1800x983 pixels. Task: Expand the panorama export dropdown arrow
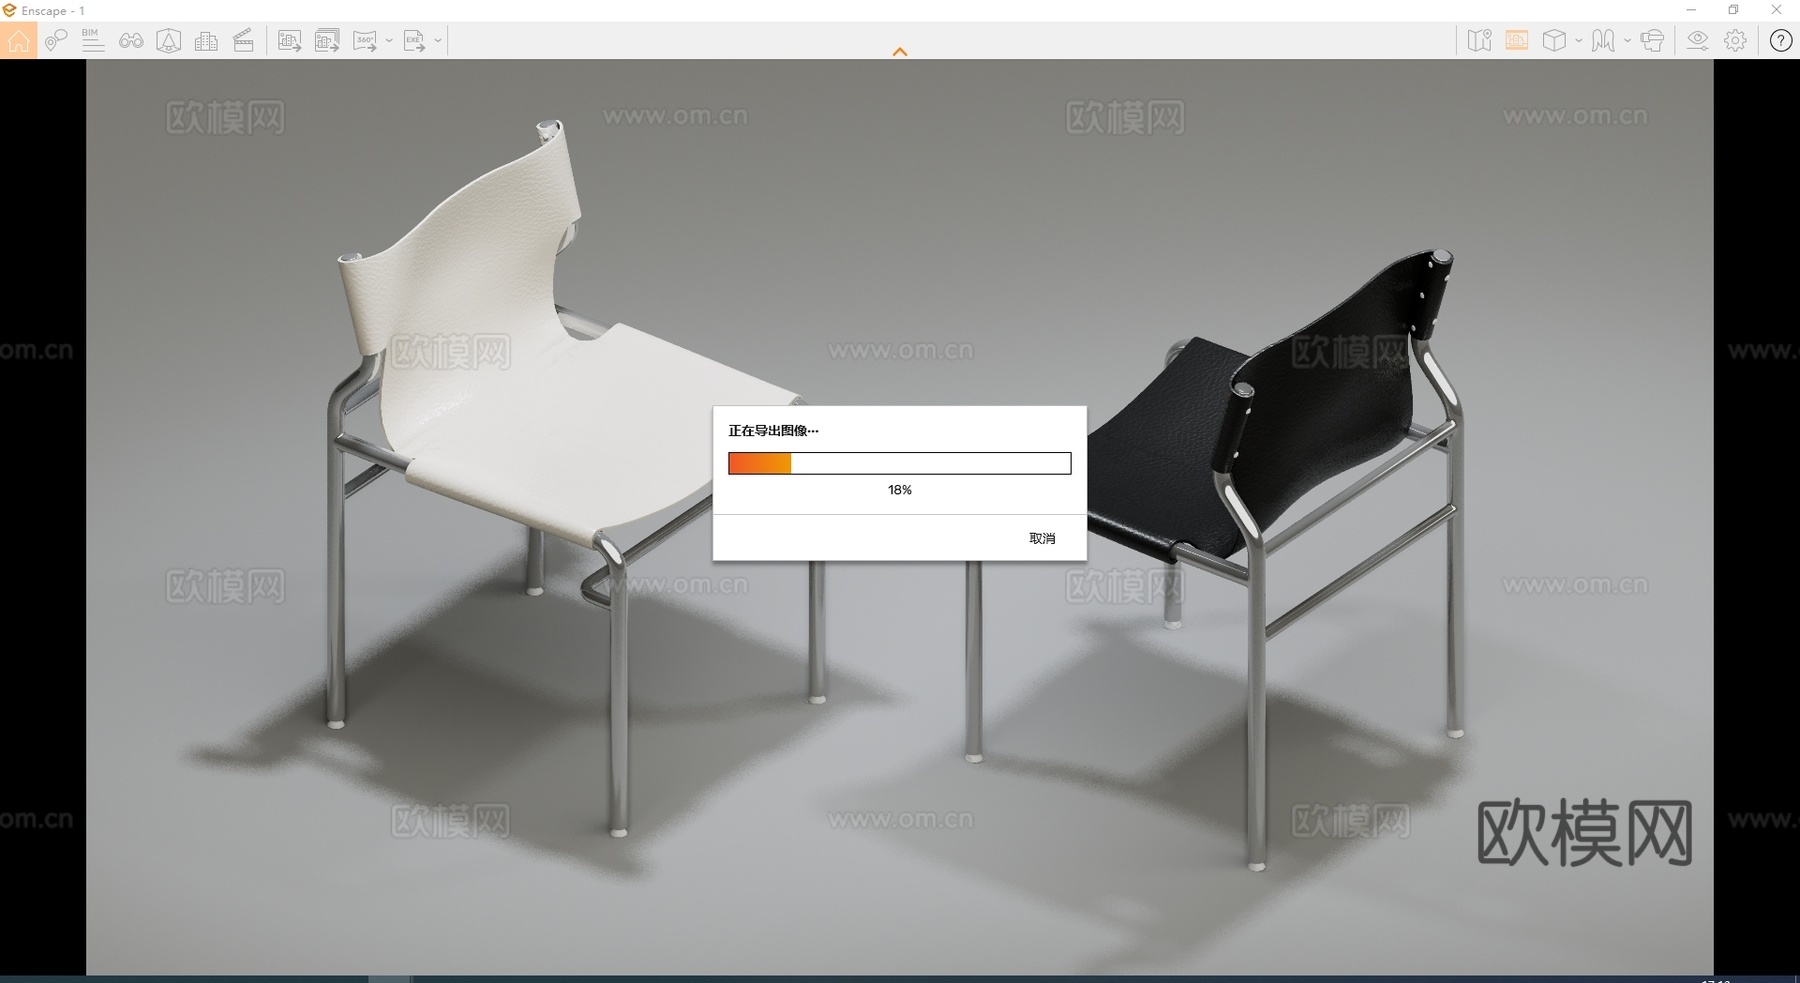[389, 41]
